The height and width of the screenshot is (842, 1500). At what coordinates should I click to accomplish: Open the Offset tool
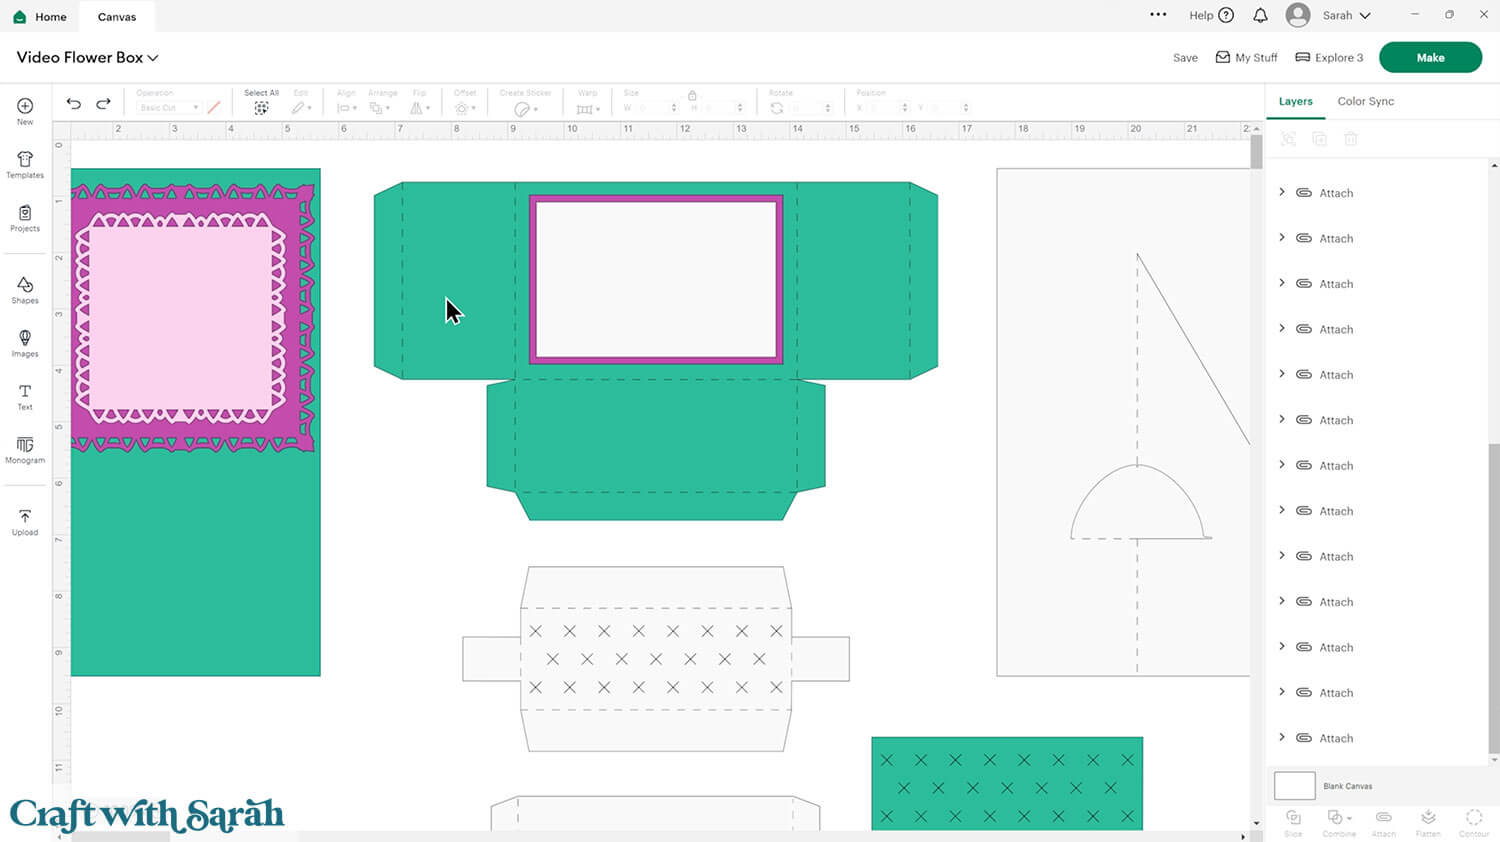click(464, 107)
